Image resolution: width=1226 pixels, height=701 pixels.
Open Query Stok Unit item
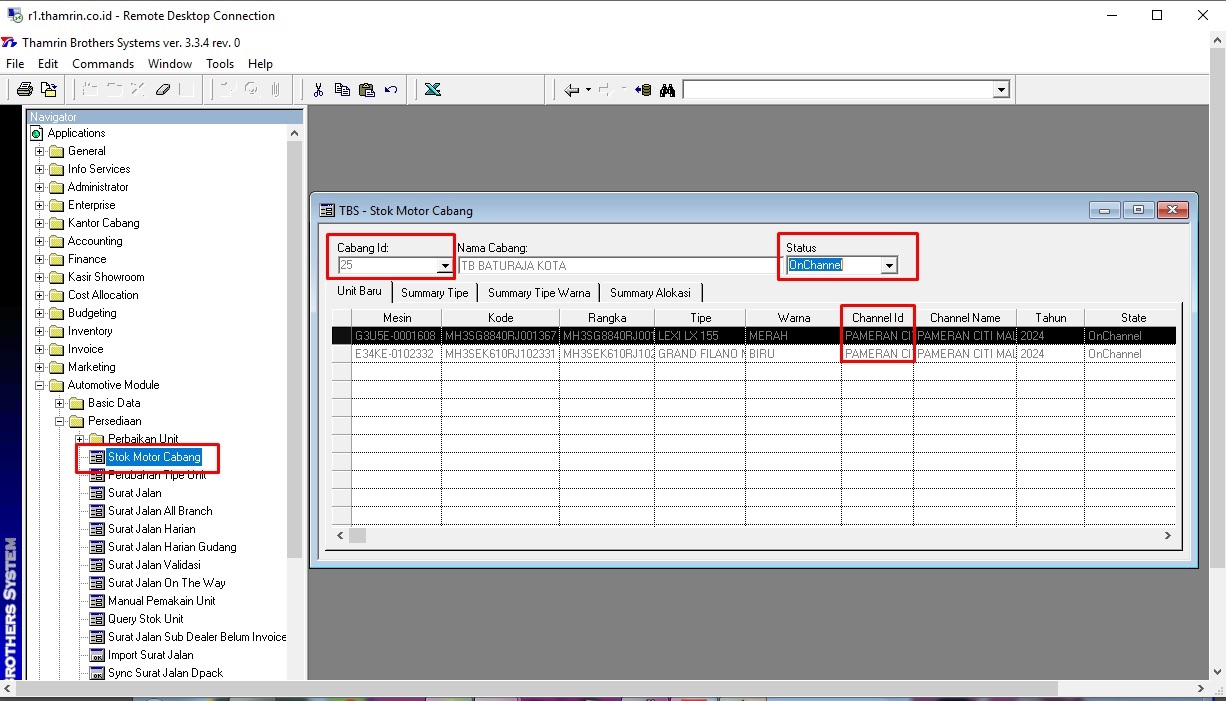145,619
